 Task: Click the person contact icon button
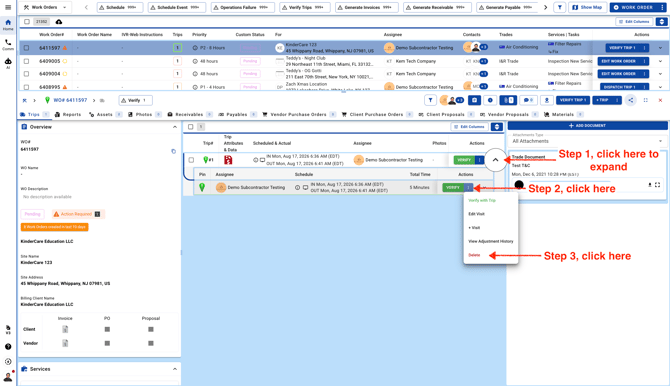coord(547,100)
